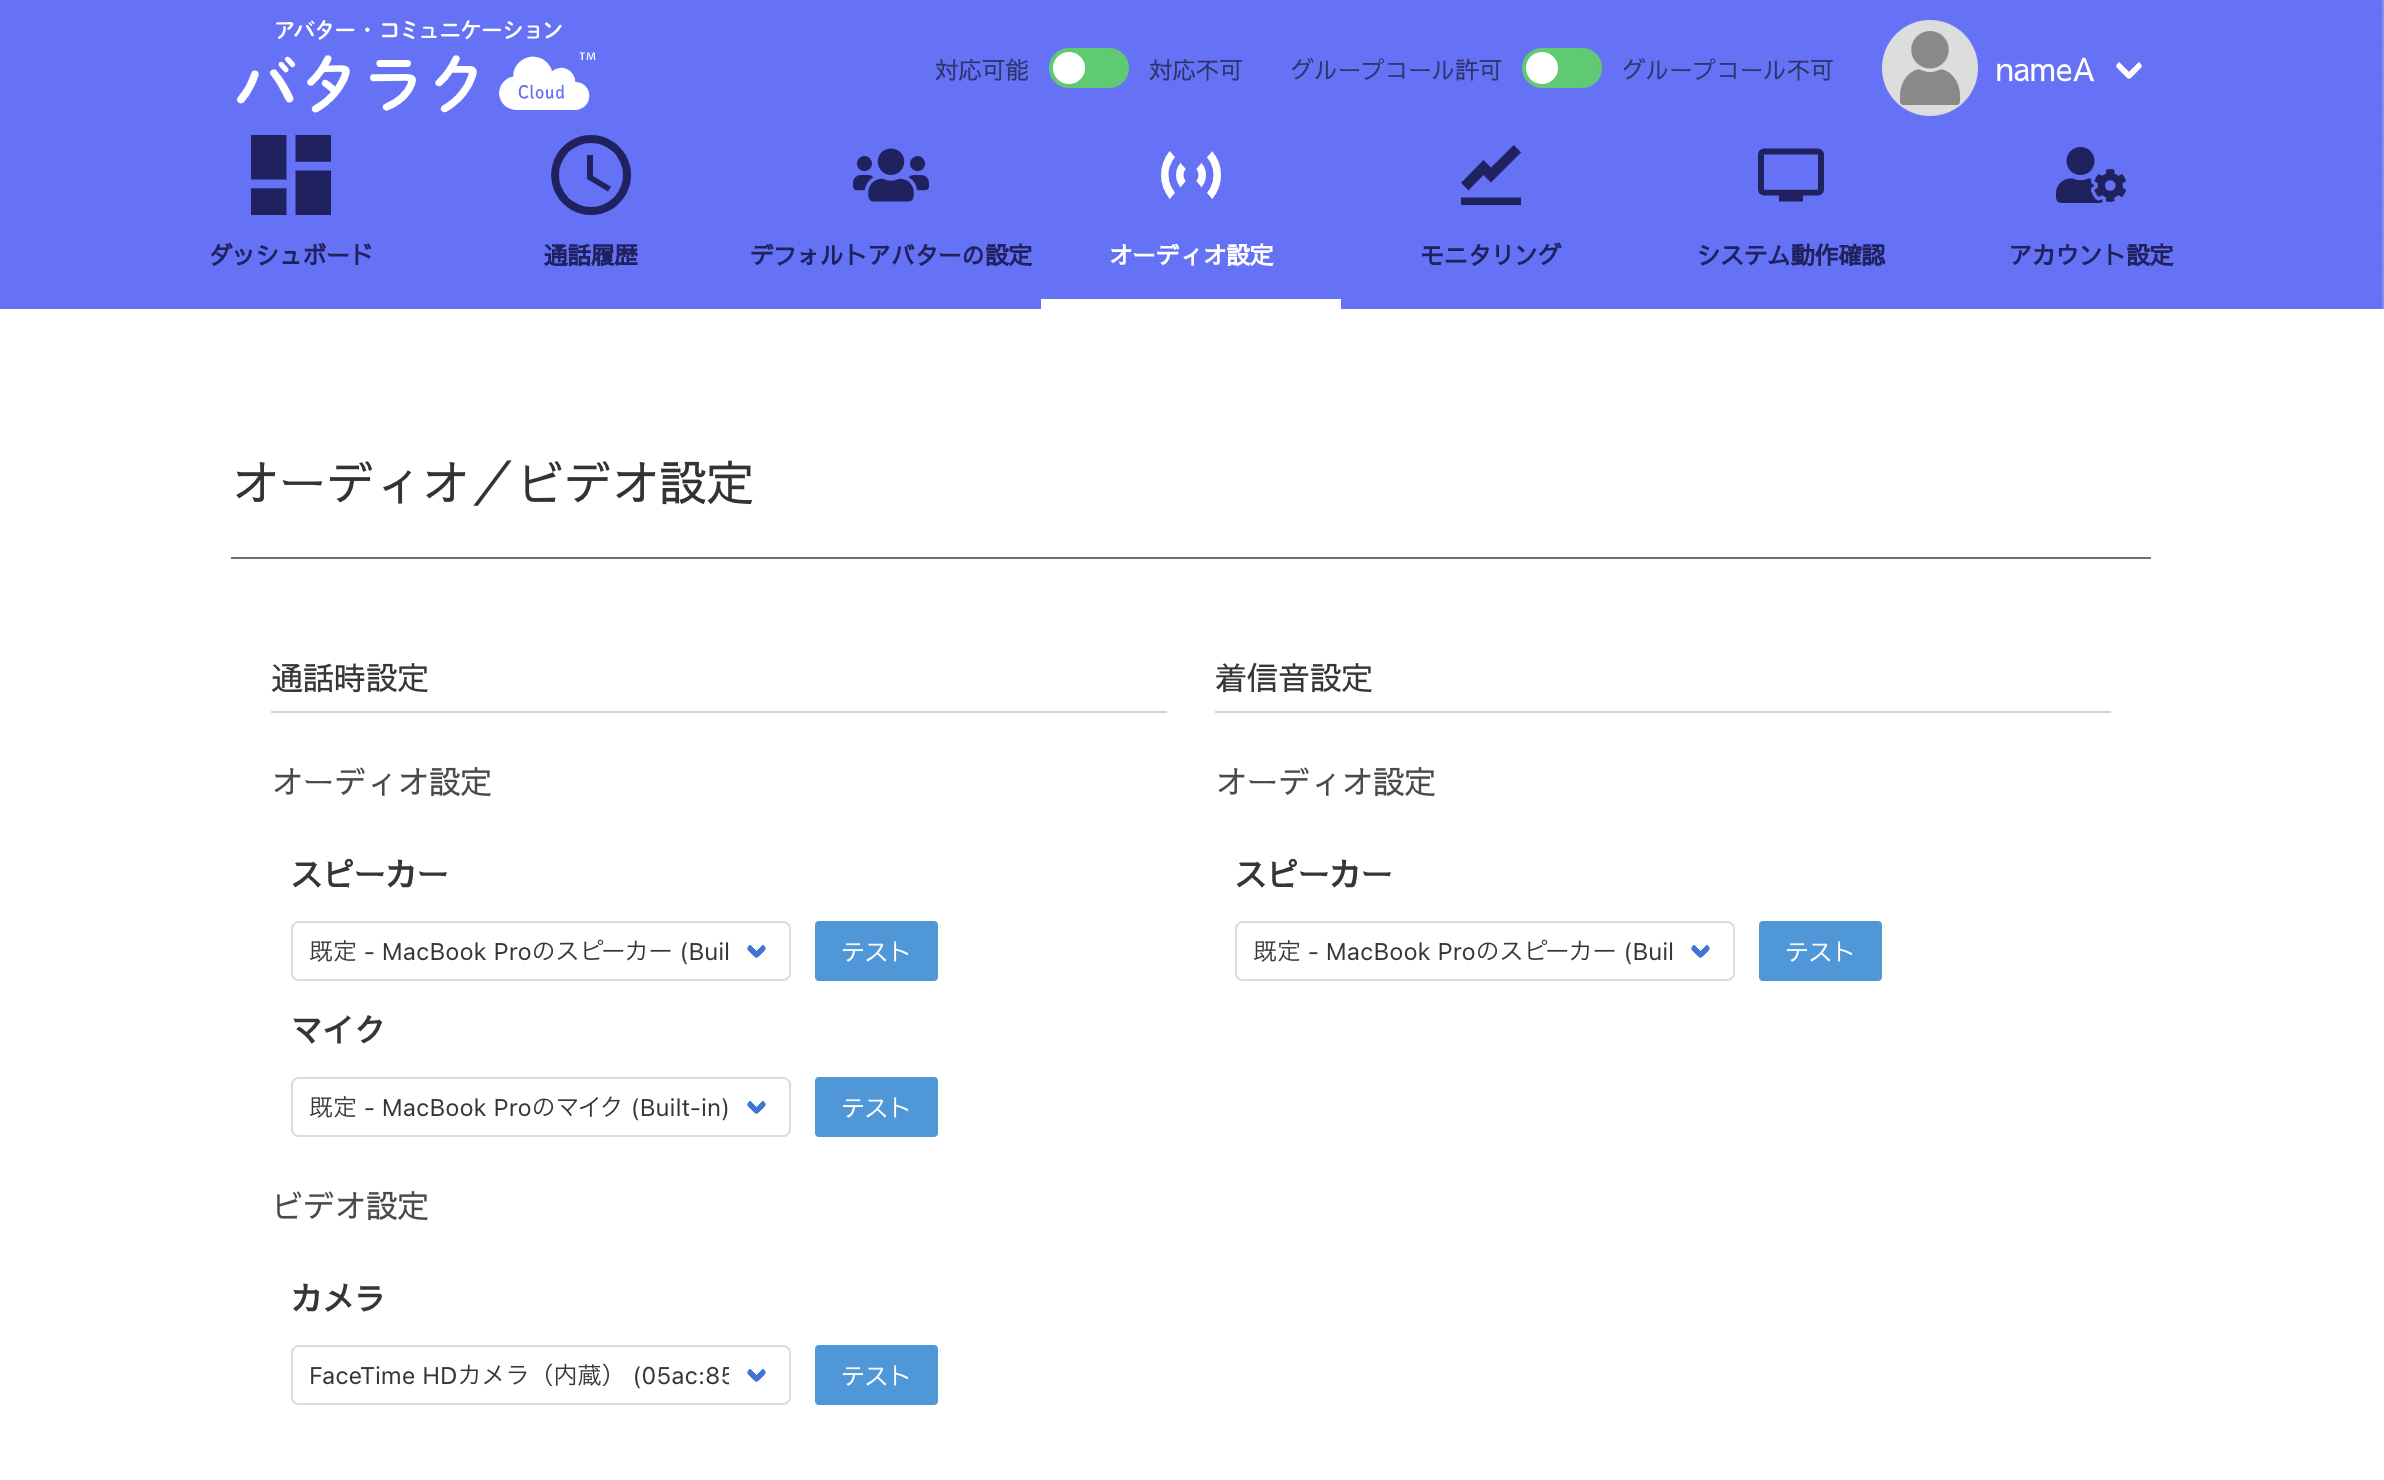Click the audio settings broadcast icon

[x=1190, y=175]
